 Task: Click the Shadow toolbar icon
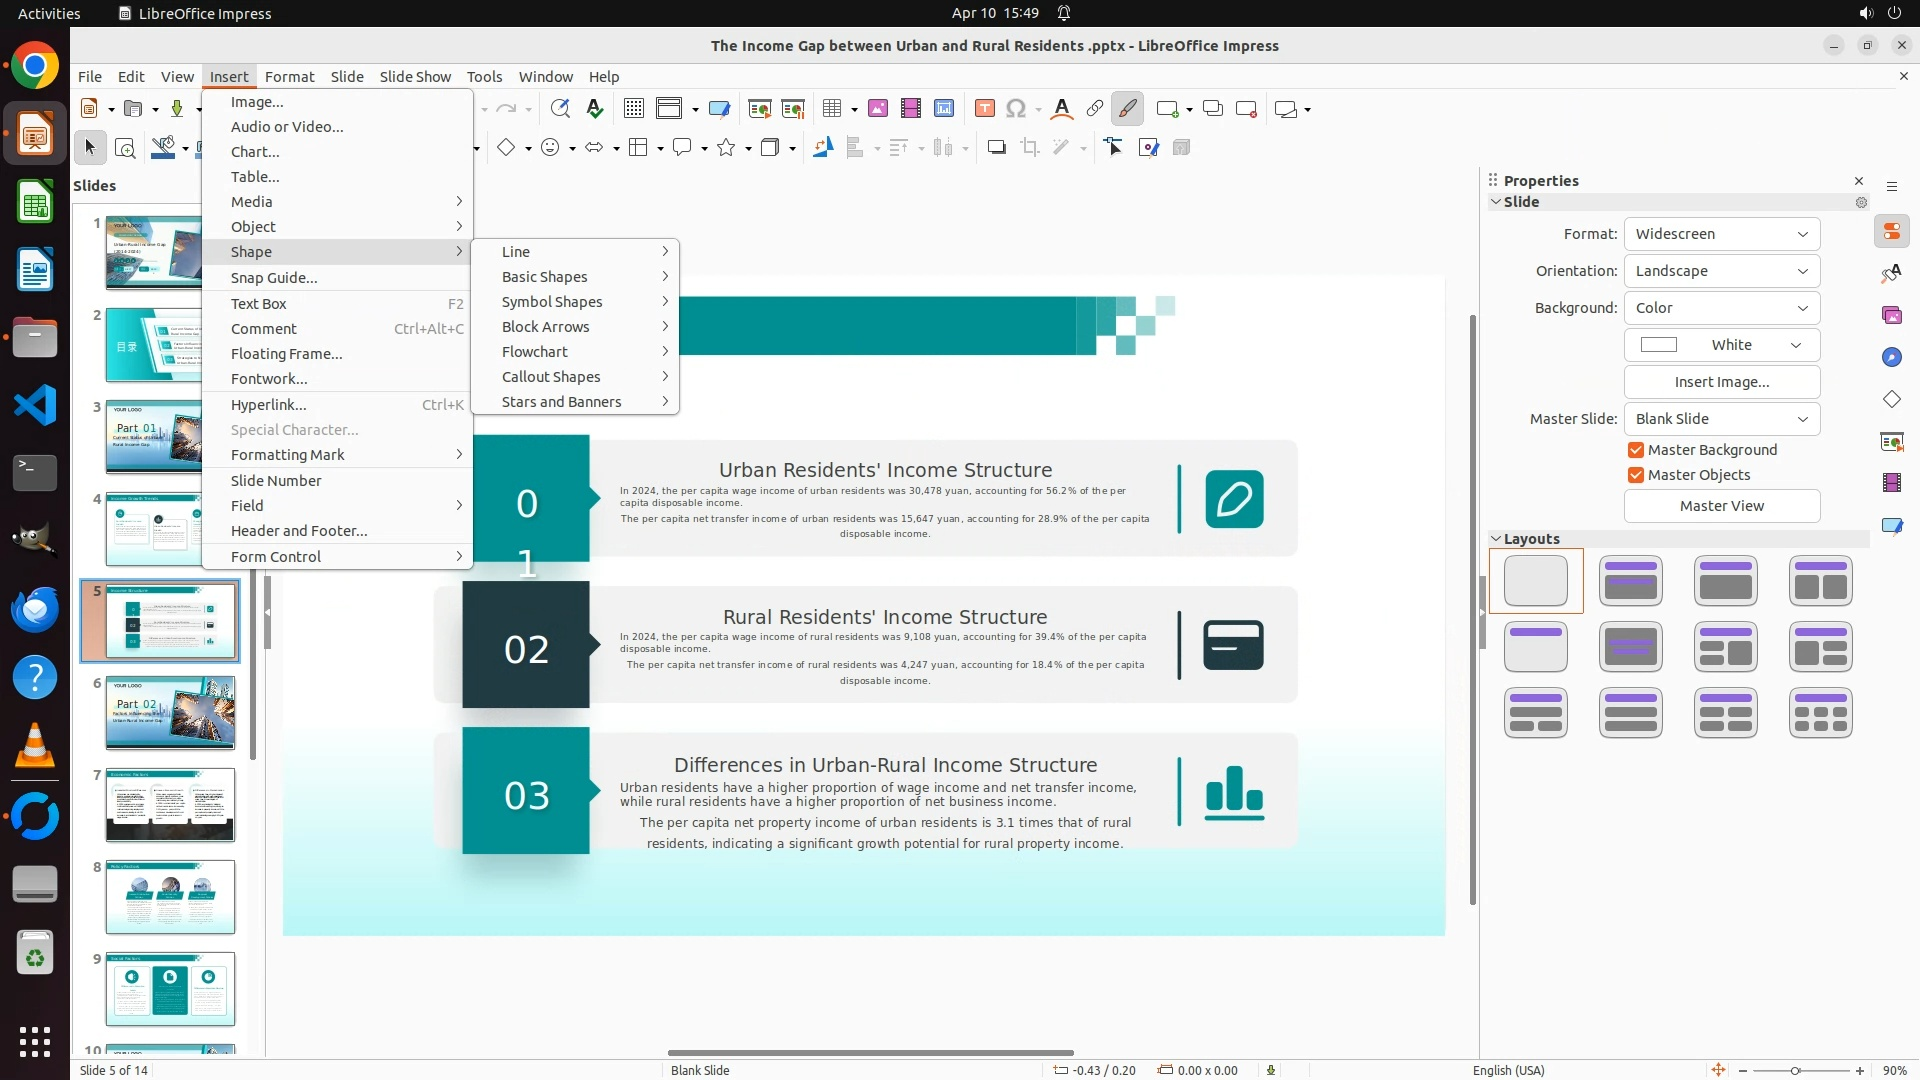pos(996,148)
